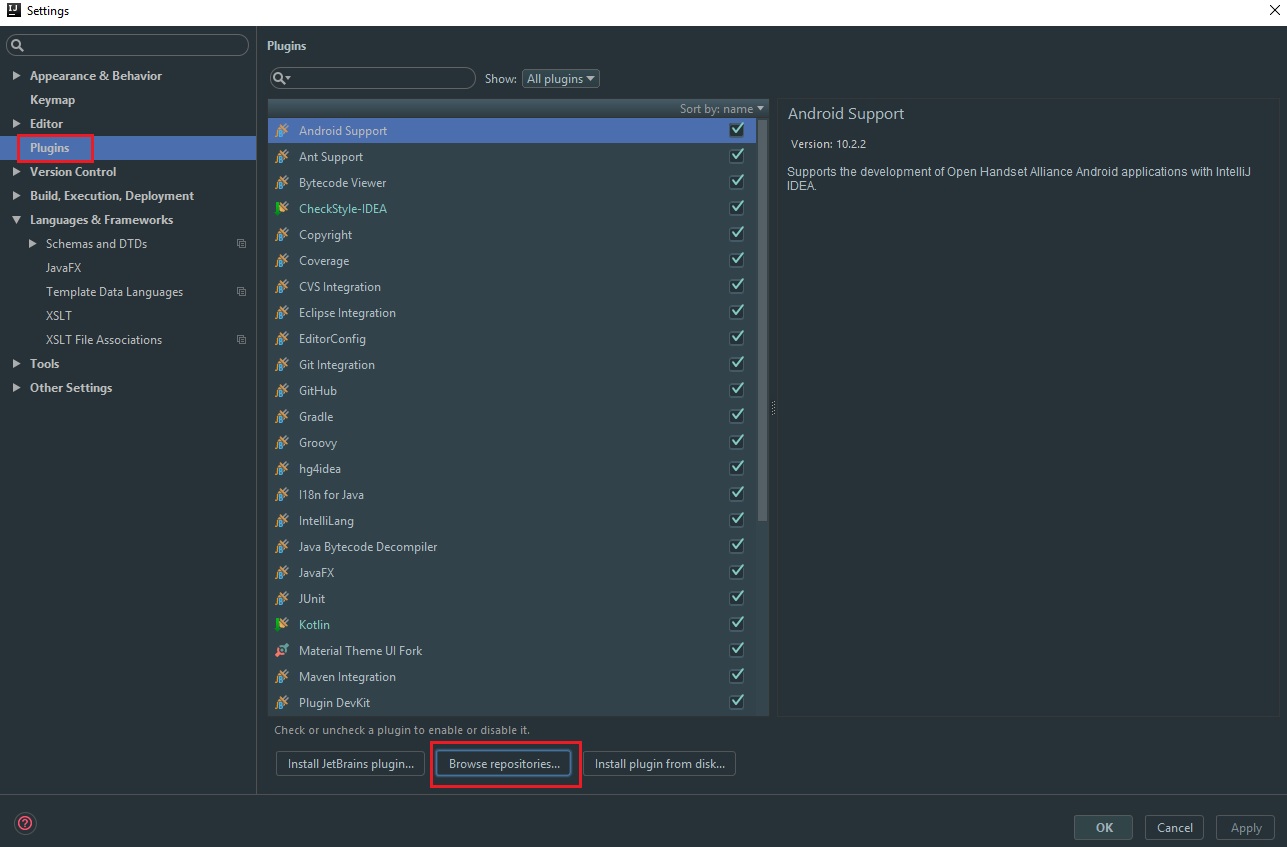Viewport: 1287px width, 847px height.
Task: Click the CVS Integration plugin icon
Action: (x=282, y=287)
